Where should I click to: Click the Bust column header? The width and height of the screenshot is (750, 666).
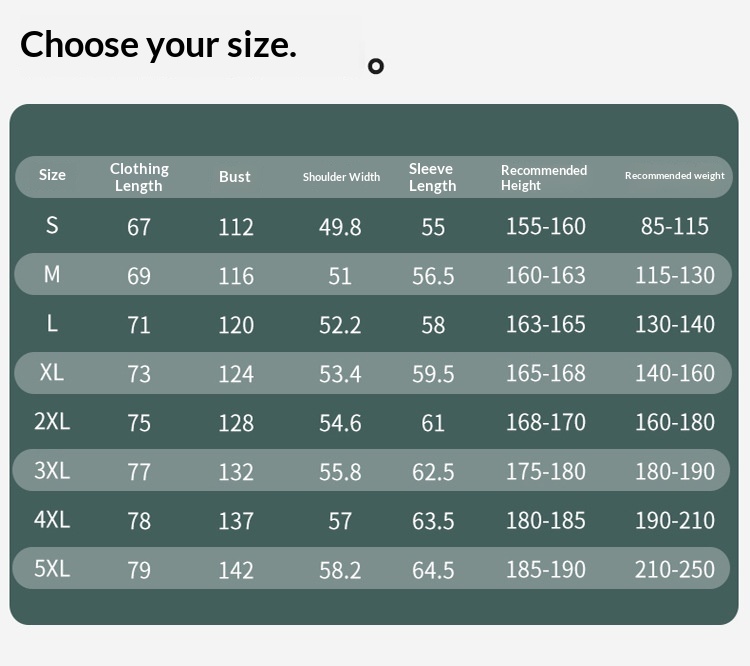click(x=234, y=177)
